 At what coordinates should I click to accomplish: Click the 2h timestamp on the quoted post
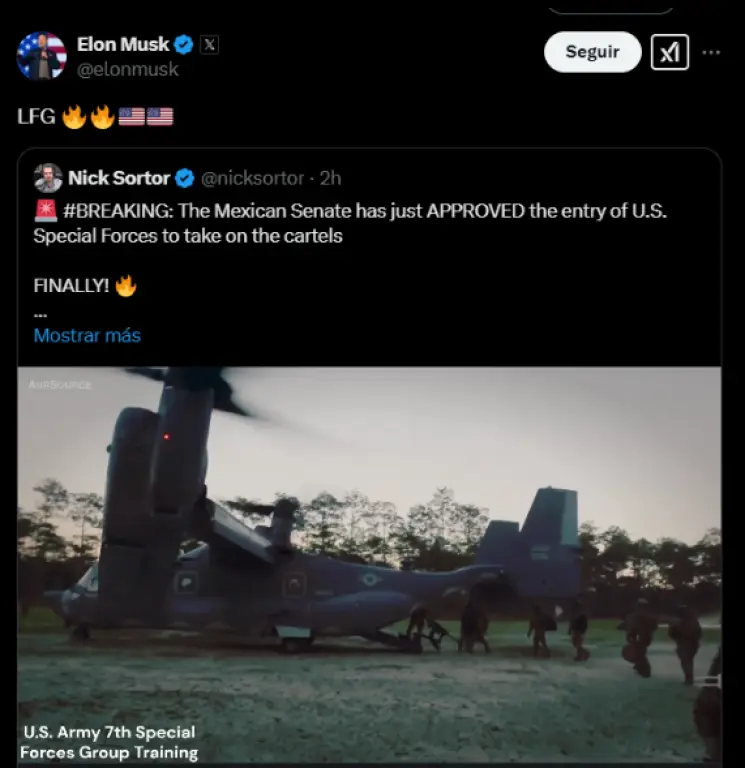coord(331,178)
